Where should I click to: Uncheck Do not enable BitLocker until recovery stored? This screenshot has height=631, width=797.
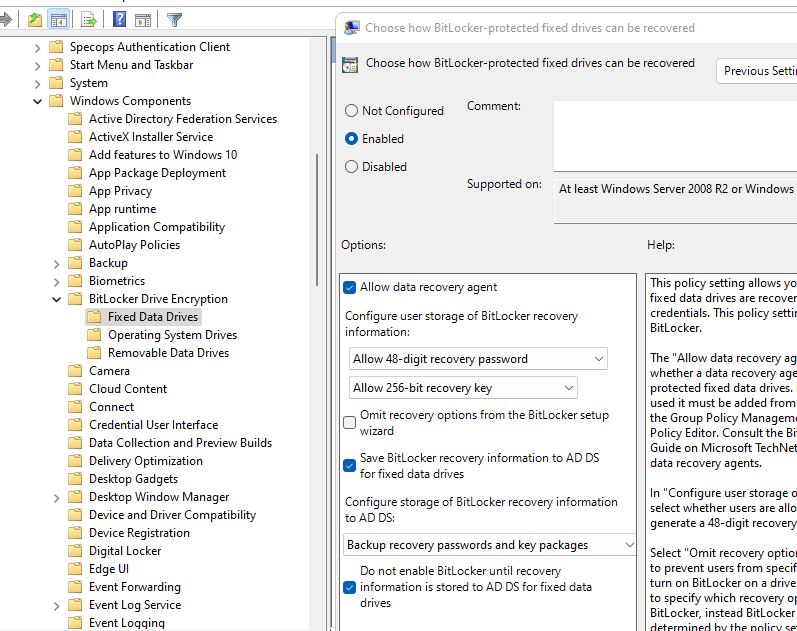pyautogui.click(x=350, y=587)
